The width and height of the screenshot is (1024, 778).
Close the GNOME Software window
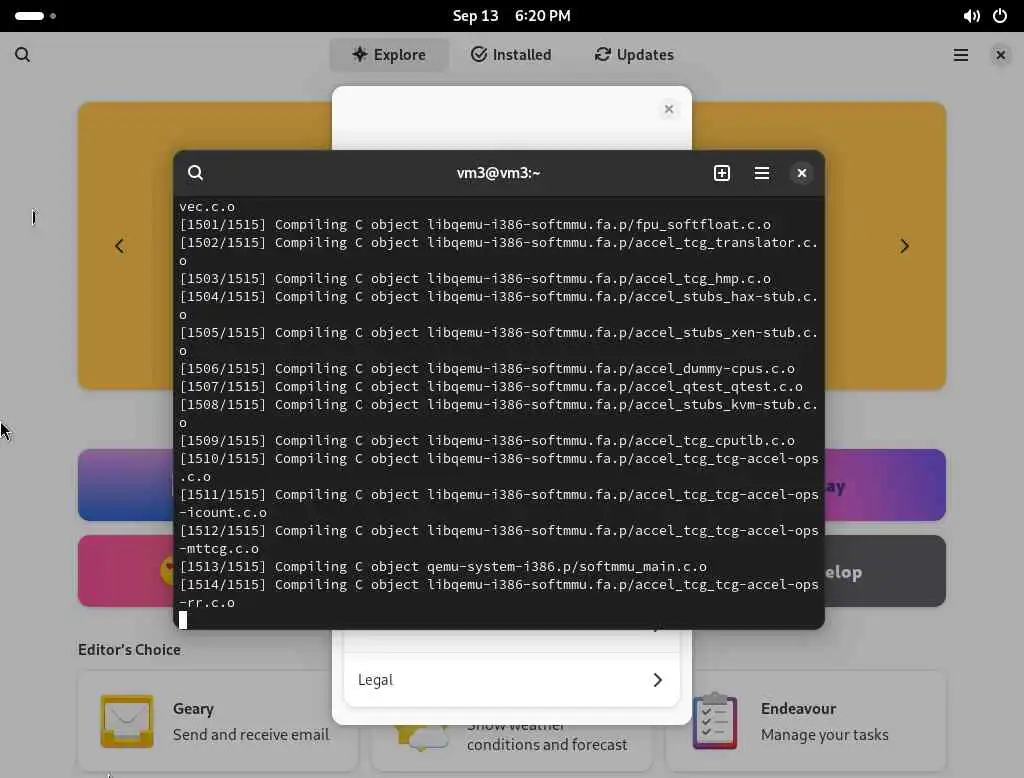point(1000,55)
